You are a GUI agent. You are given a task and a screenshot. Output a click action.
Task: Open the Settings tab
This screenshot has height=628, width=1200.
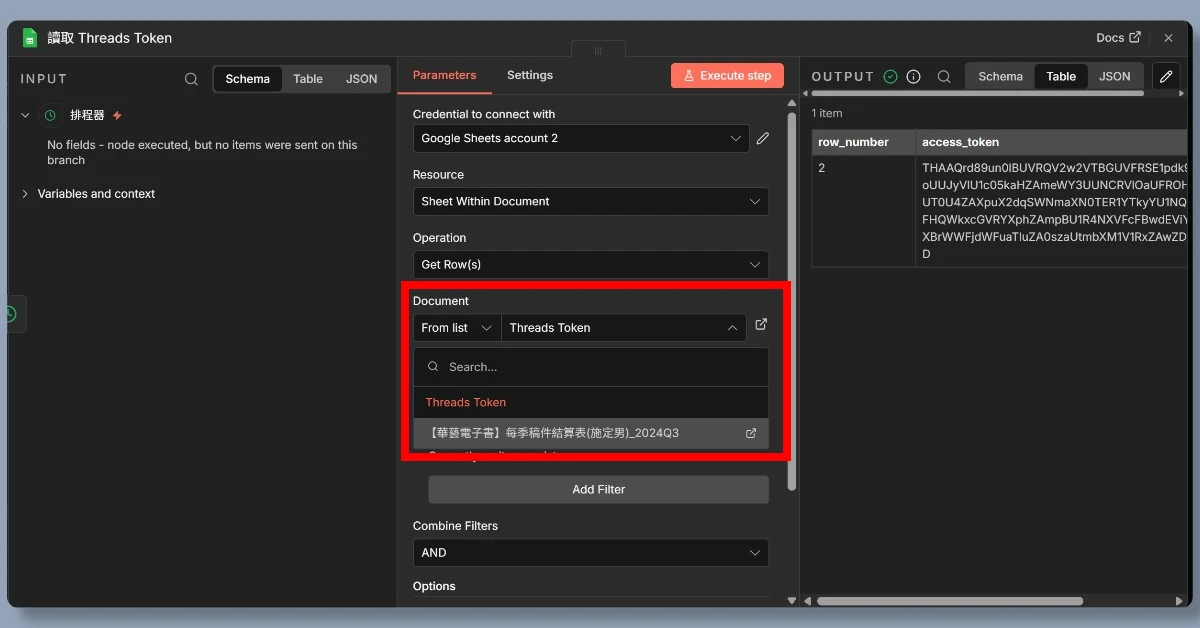point(530,75)
